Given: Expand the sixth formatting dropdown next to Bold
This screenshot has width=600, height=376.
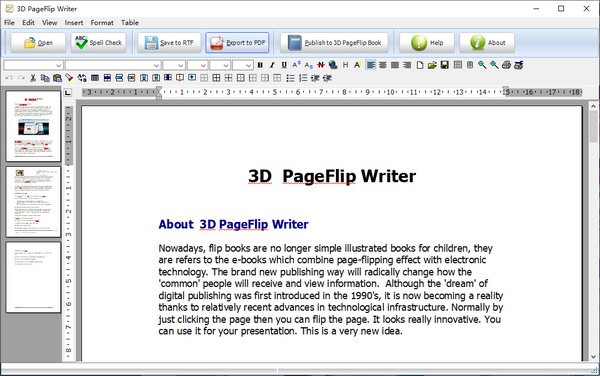Looking at the screenshot, I should [x=249, y=65].
